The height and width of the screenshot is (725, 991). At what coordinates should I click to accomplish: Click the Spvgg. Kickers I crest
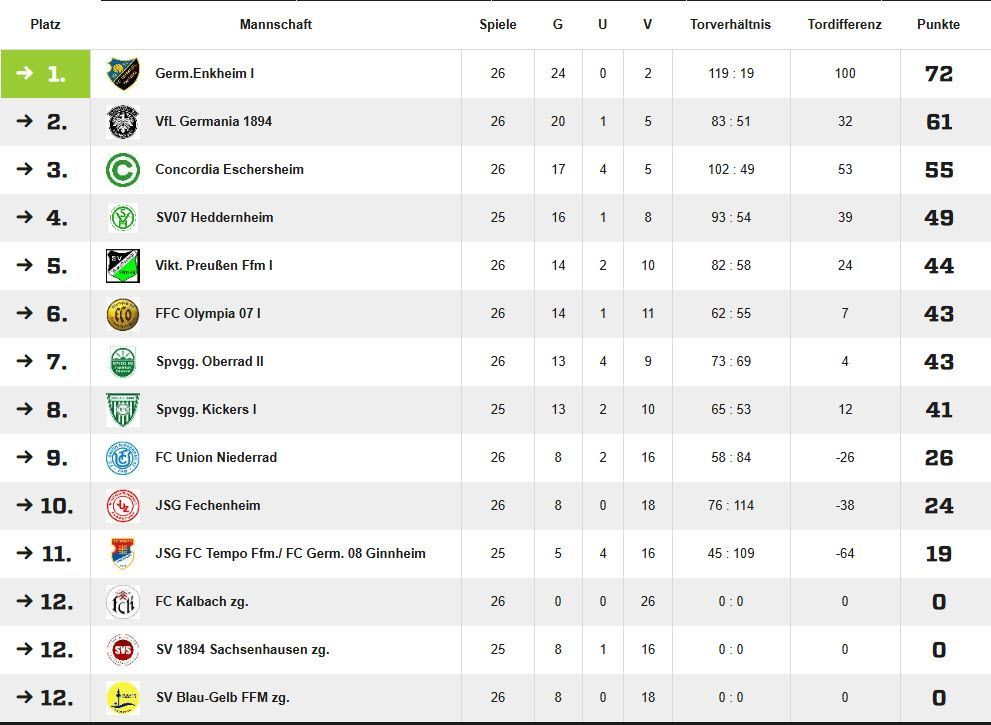pos(123,409)
